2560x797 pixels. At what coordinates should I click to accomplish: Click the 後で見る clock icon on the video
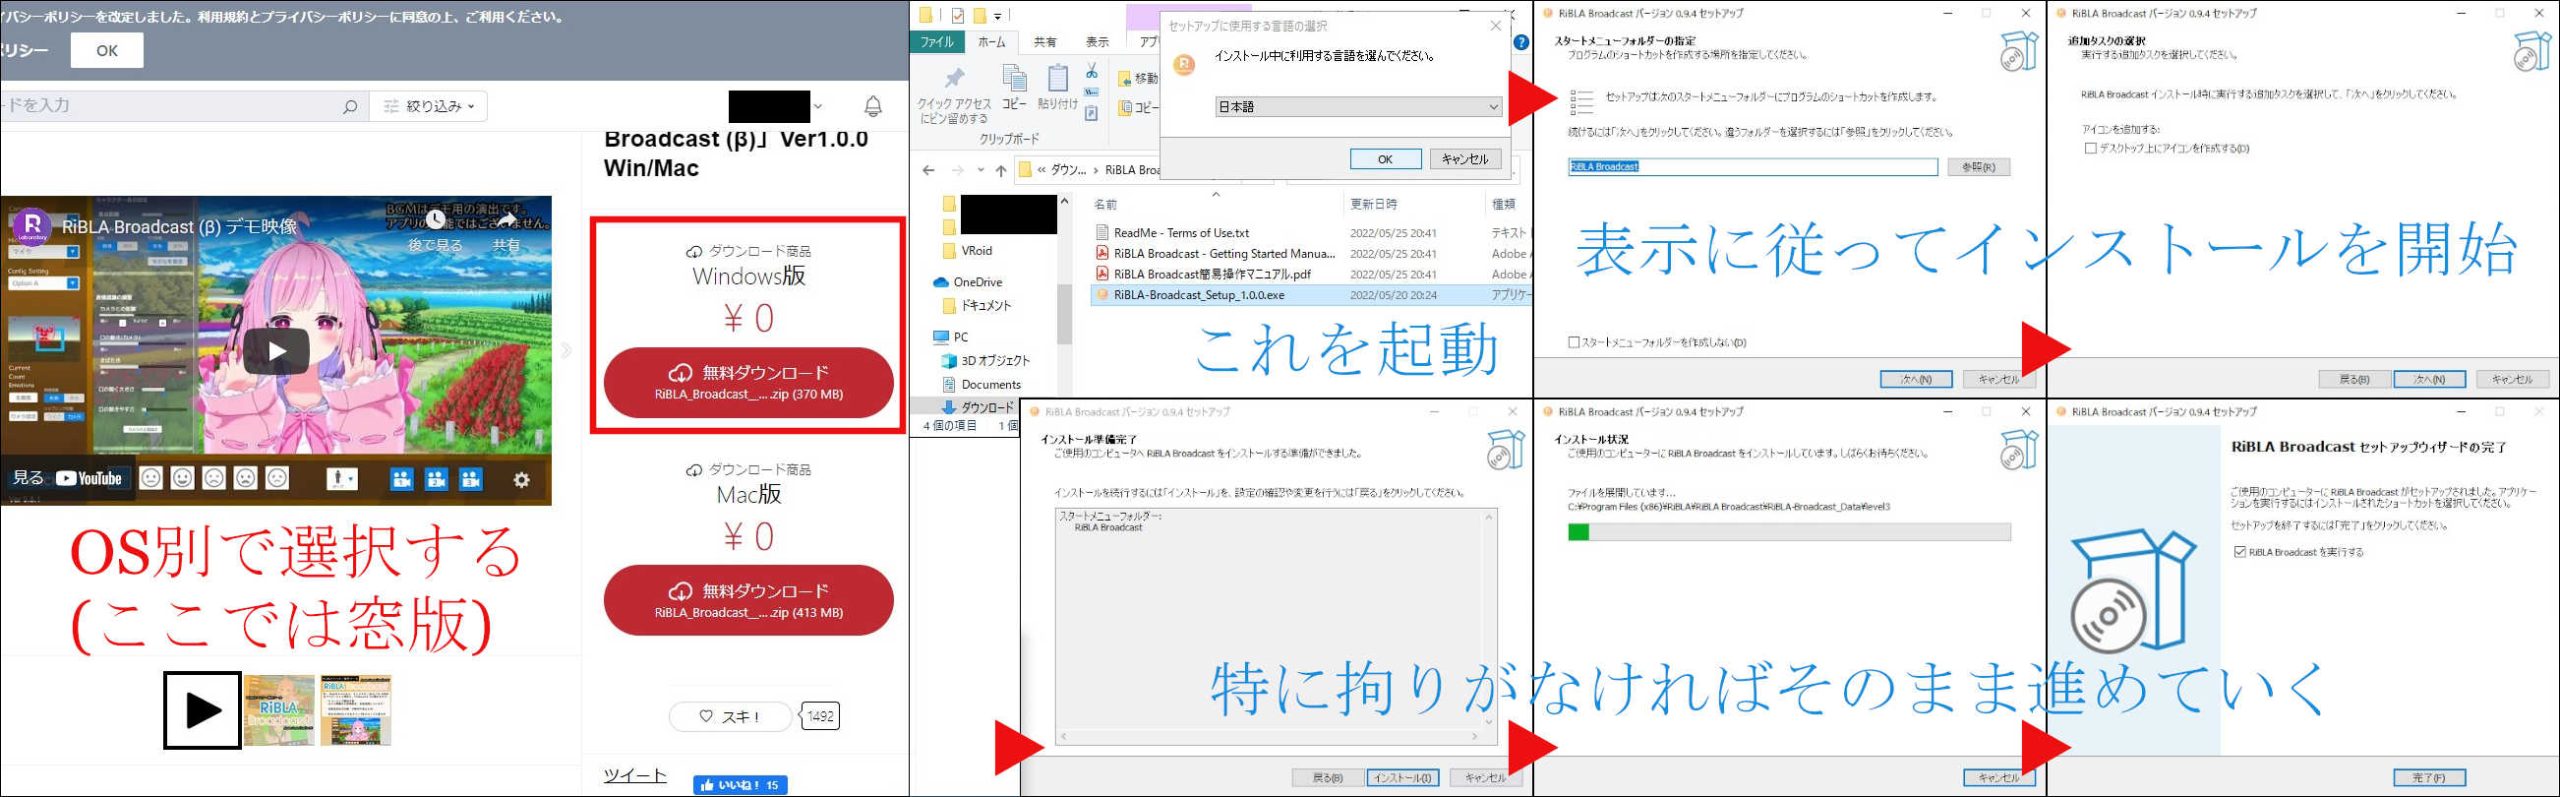pos(436,219)
